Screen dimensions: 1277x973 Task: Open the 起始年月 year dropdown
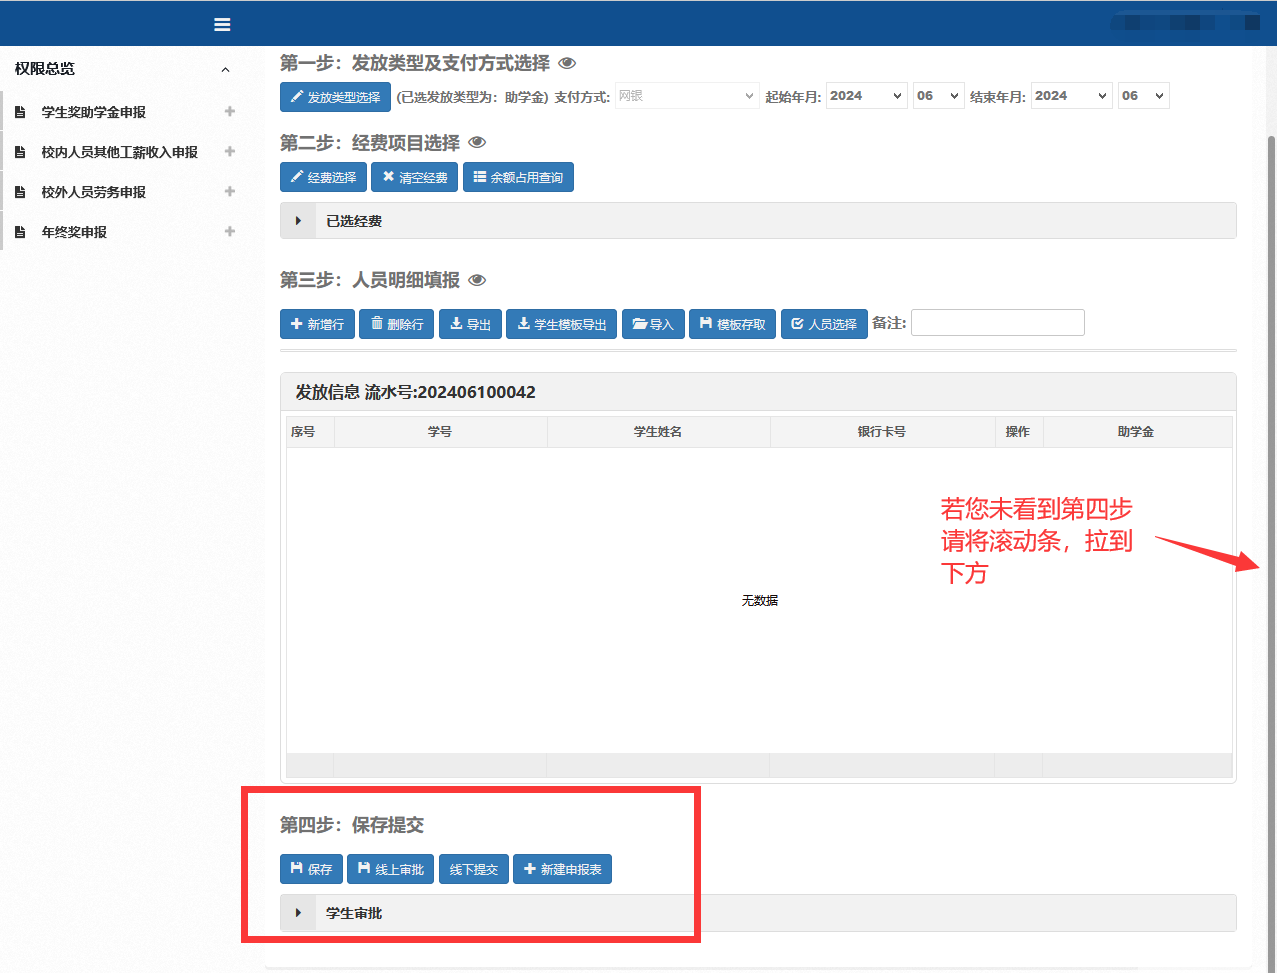(x=867, y=96)
